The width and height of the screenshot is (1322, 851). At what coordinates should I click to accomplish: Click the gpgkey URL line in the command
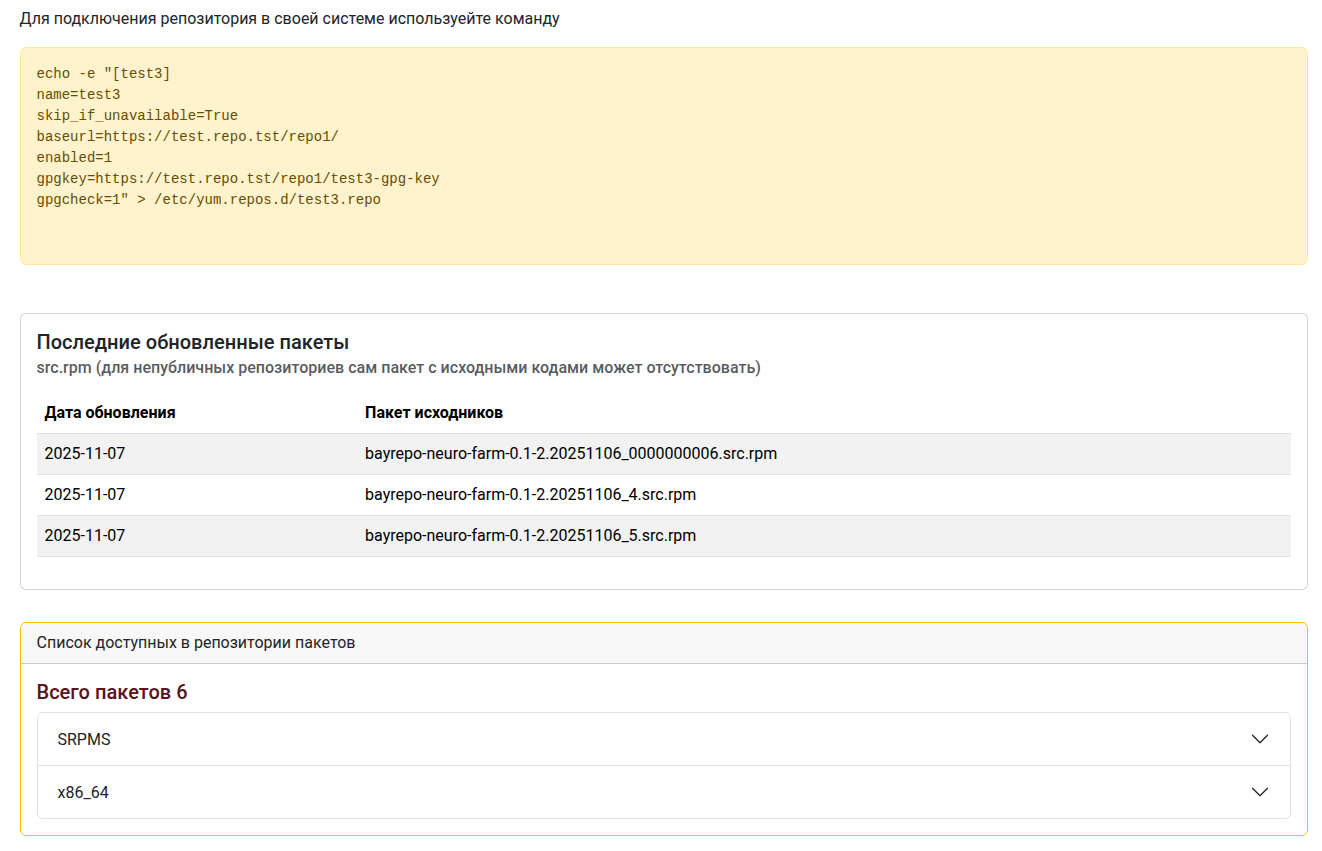click(x=237, y=179)
